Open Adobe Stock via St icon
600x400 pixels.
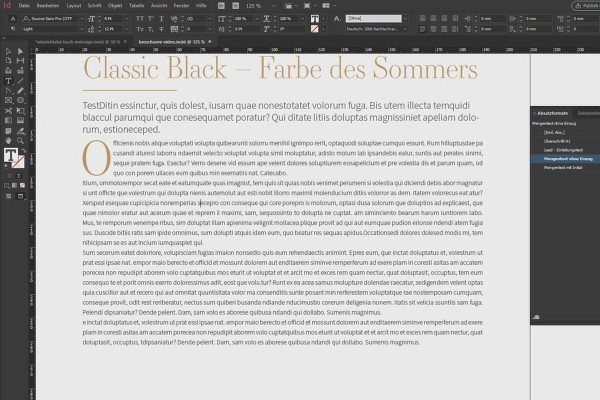tap(236, 6)
